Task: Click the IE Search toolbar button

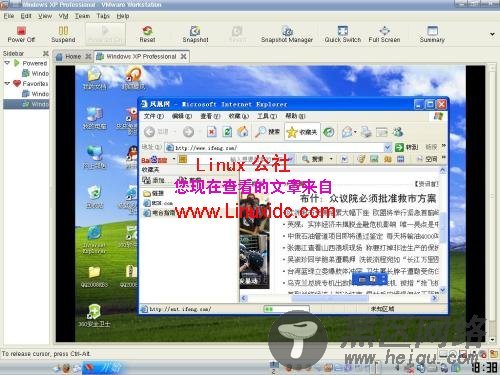Action: point(267,132)
